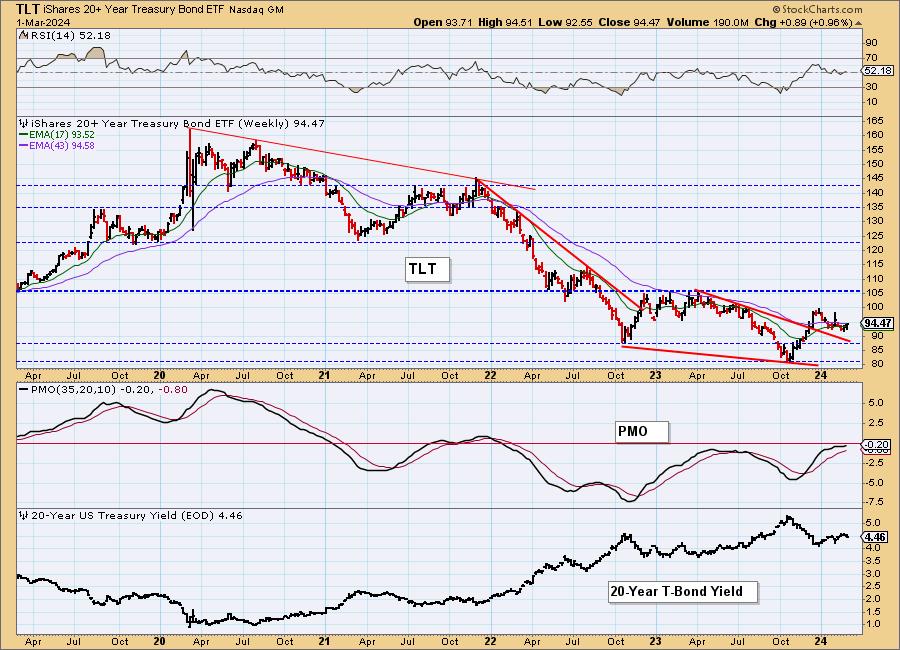The image size is (900, 650).
Task: Click the 145 price axis label
Action: (875, 178)
